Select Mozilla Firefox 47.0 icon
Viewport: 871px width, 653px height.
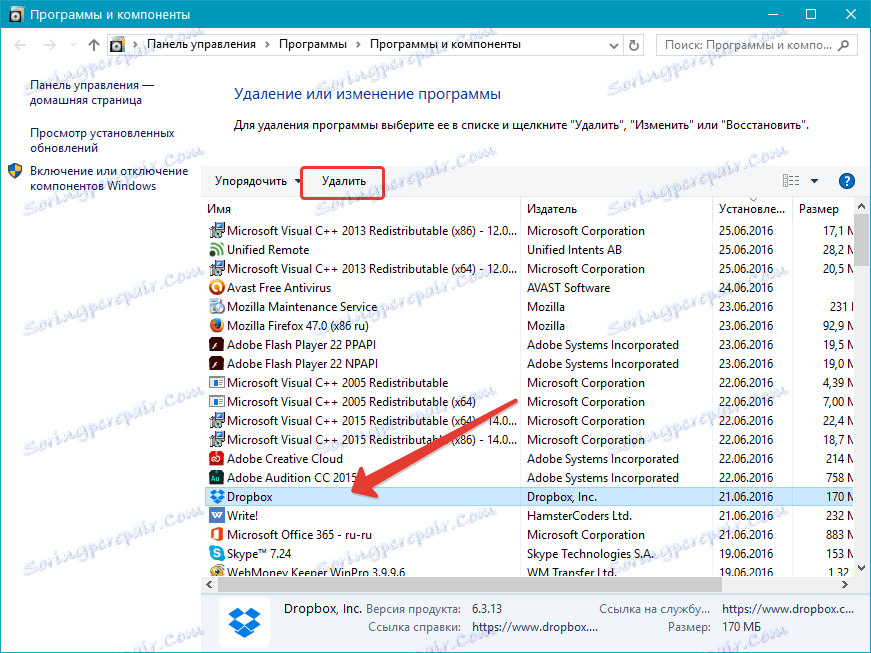[x=216, y=325]
